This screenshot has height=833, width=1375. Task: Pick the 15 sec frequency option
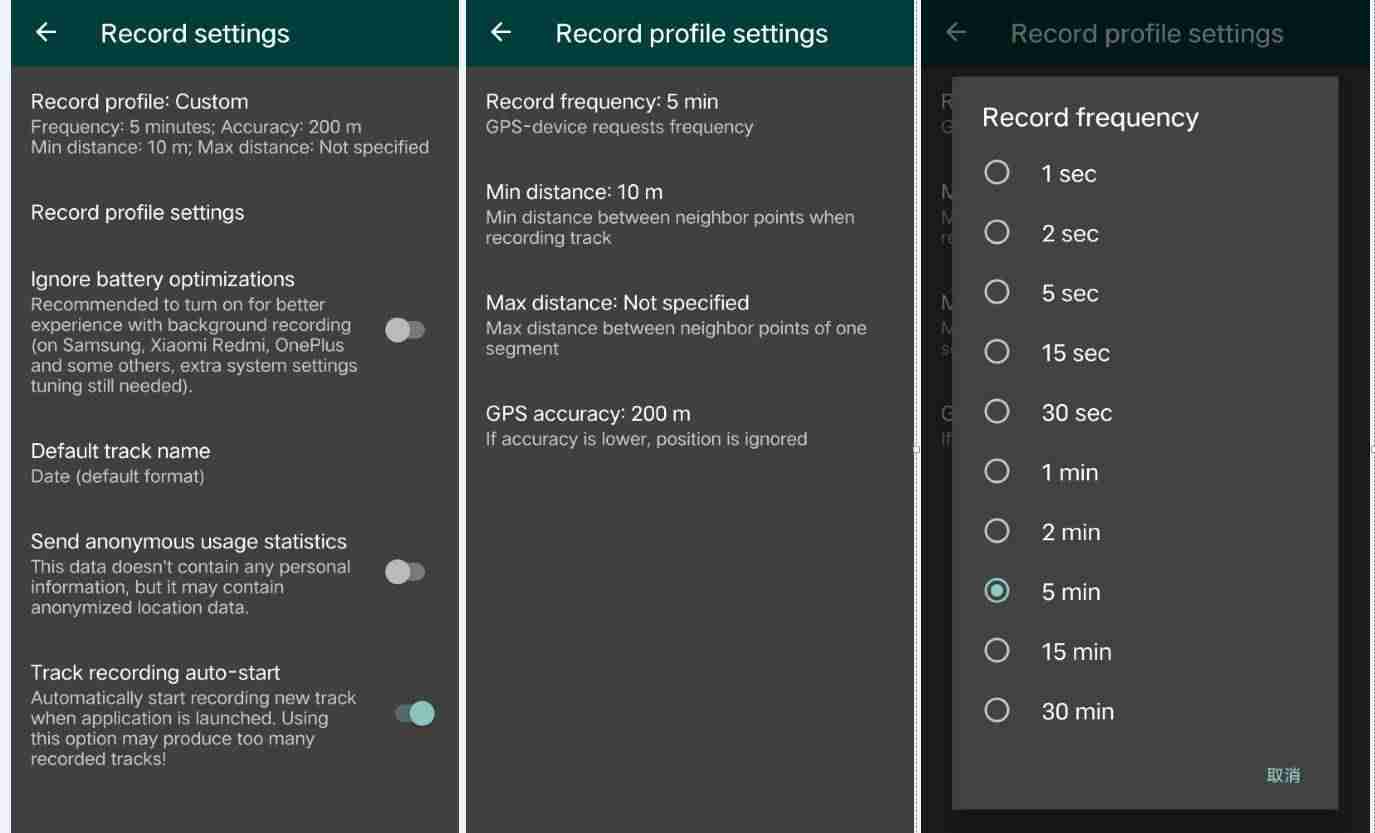997,352
